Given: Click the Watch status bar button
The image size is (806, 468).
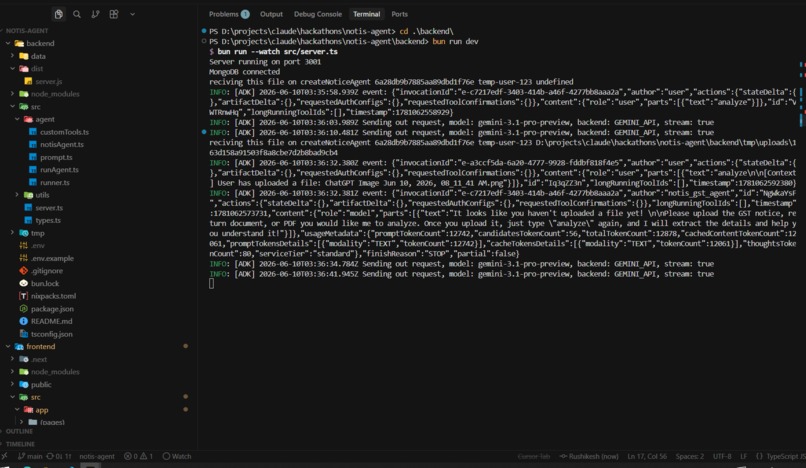Looking at the screenshot, I should (177, 456).
